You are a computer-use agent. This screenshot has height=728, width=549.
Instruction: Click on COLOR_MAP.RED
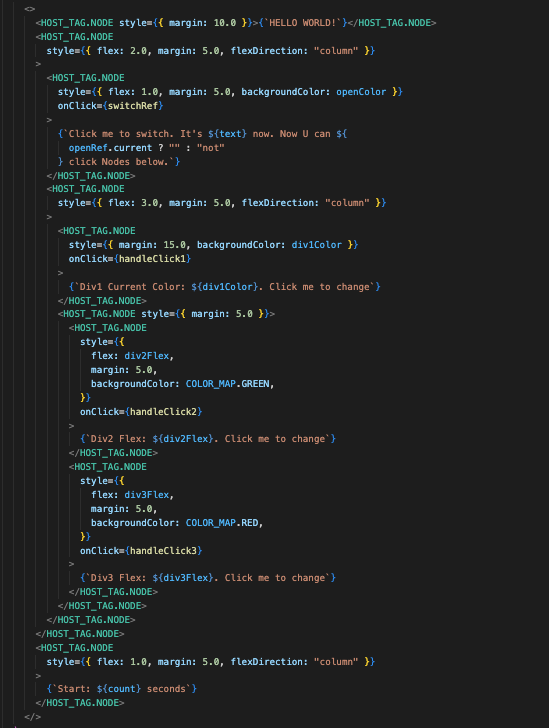point(222,523)
